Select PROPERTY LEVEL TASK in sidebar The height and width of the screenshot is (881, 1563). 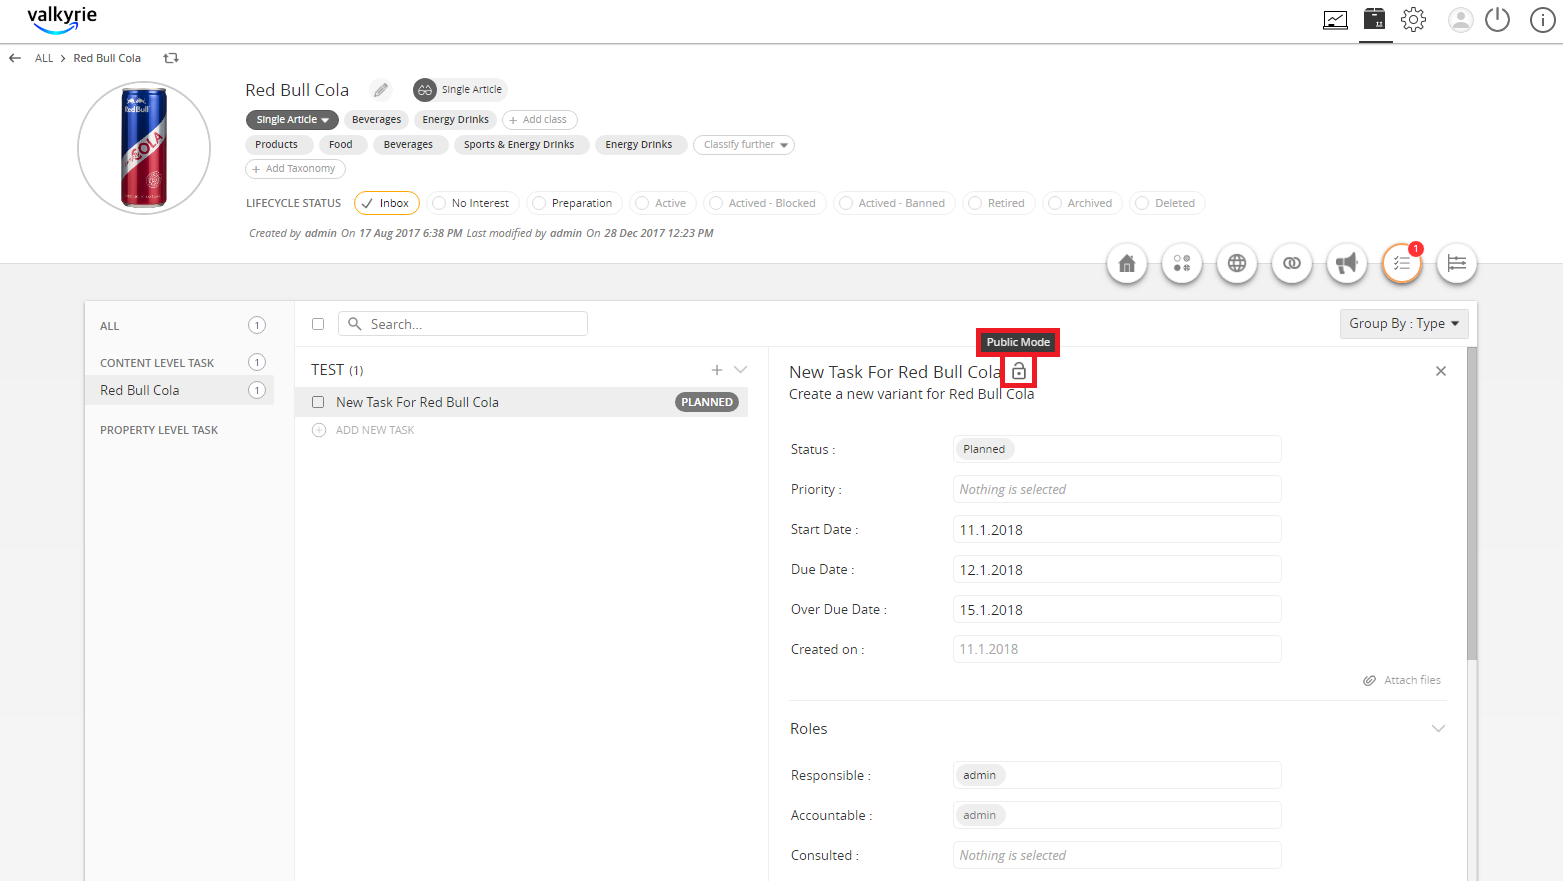point(159,430)
